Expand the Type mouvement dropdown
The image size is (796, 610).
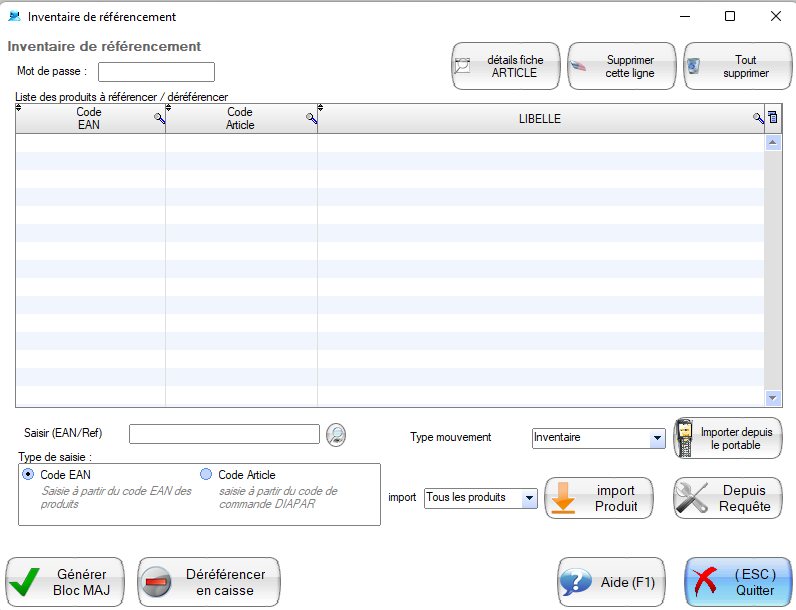(657, 438)
